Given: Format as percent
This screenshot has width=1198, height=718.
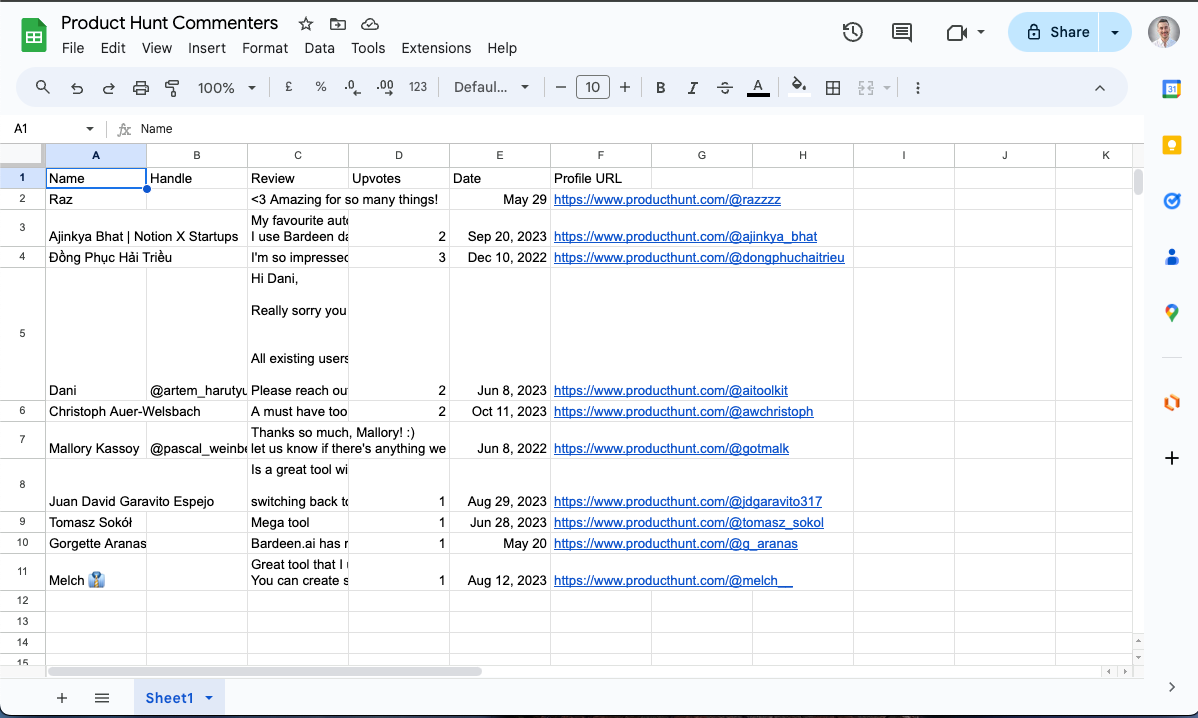Looking at the screenshot, I should click(321, 87).
